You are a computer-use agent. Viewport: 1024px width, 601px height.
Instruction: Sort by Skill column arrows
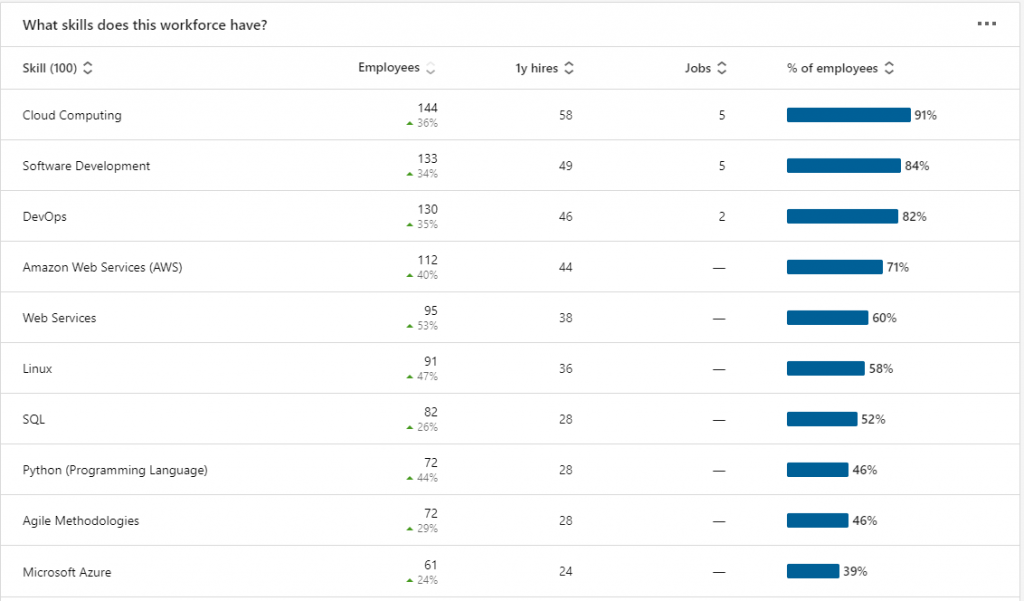coord(88,68)
